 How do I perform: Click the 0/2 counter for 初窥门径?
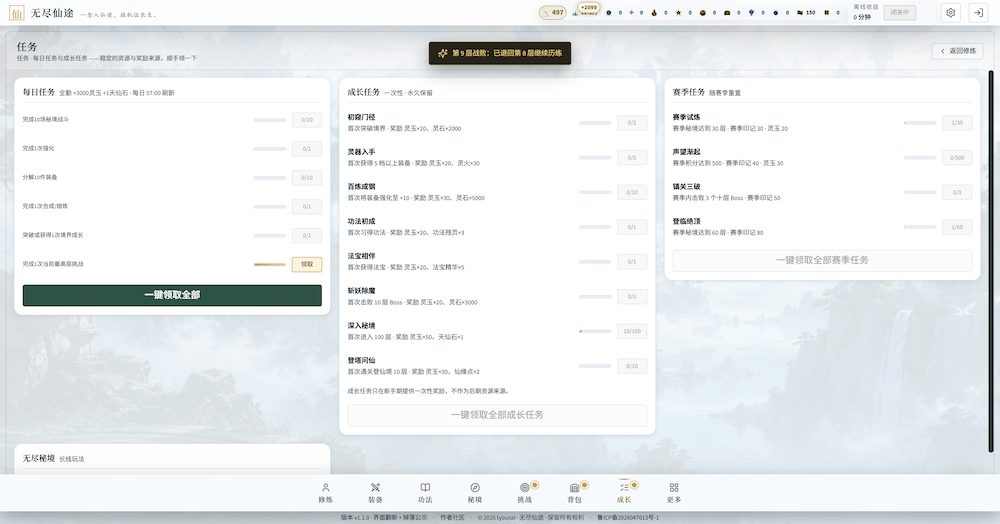(631, 122)
